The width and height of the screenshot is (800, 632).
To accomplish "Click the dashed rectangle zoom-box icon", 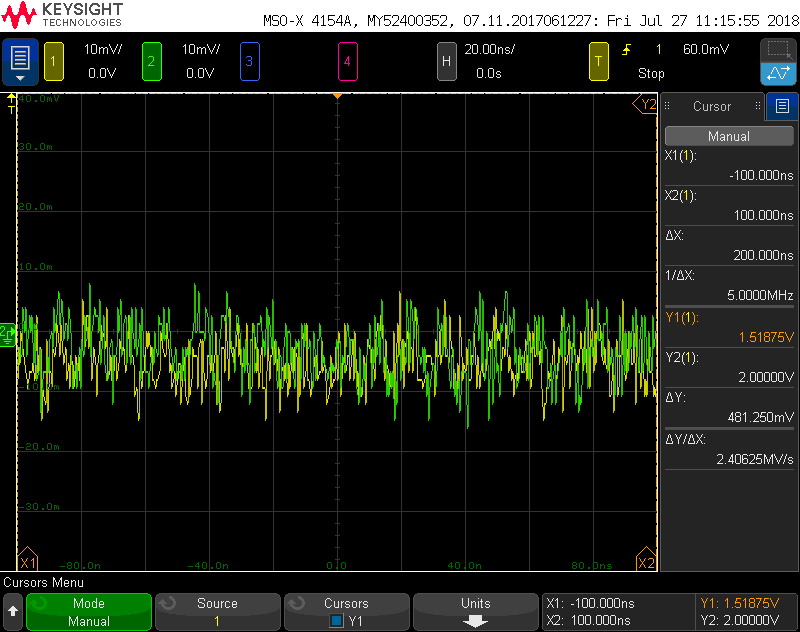I will coord(778,50).
